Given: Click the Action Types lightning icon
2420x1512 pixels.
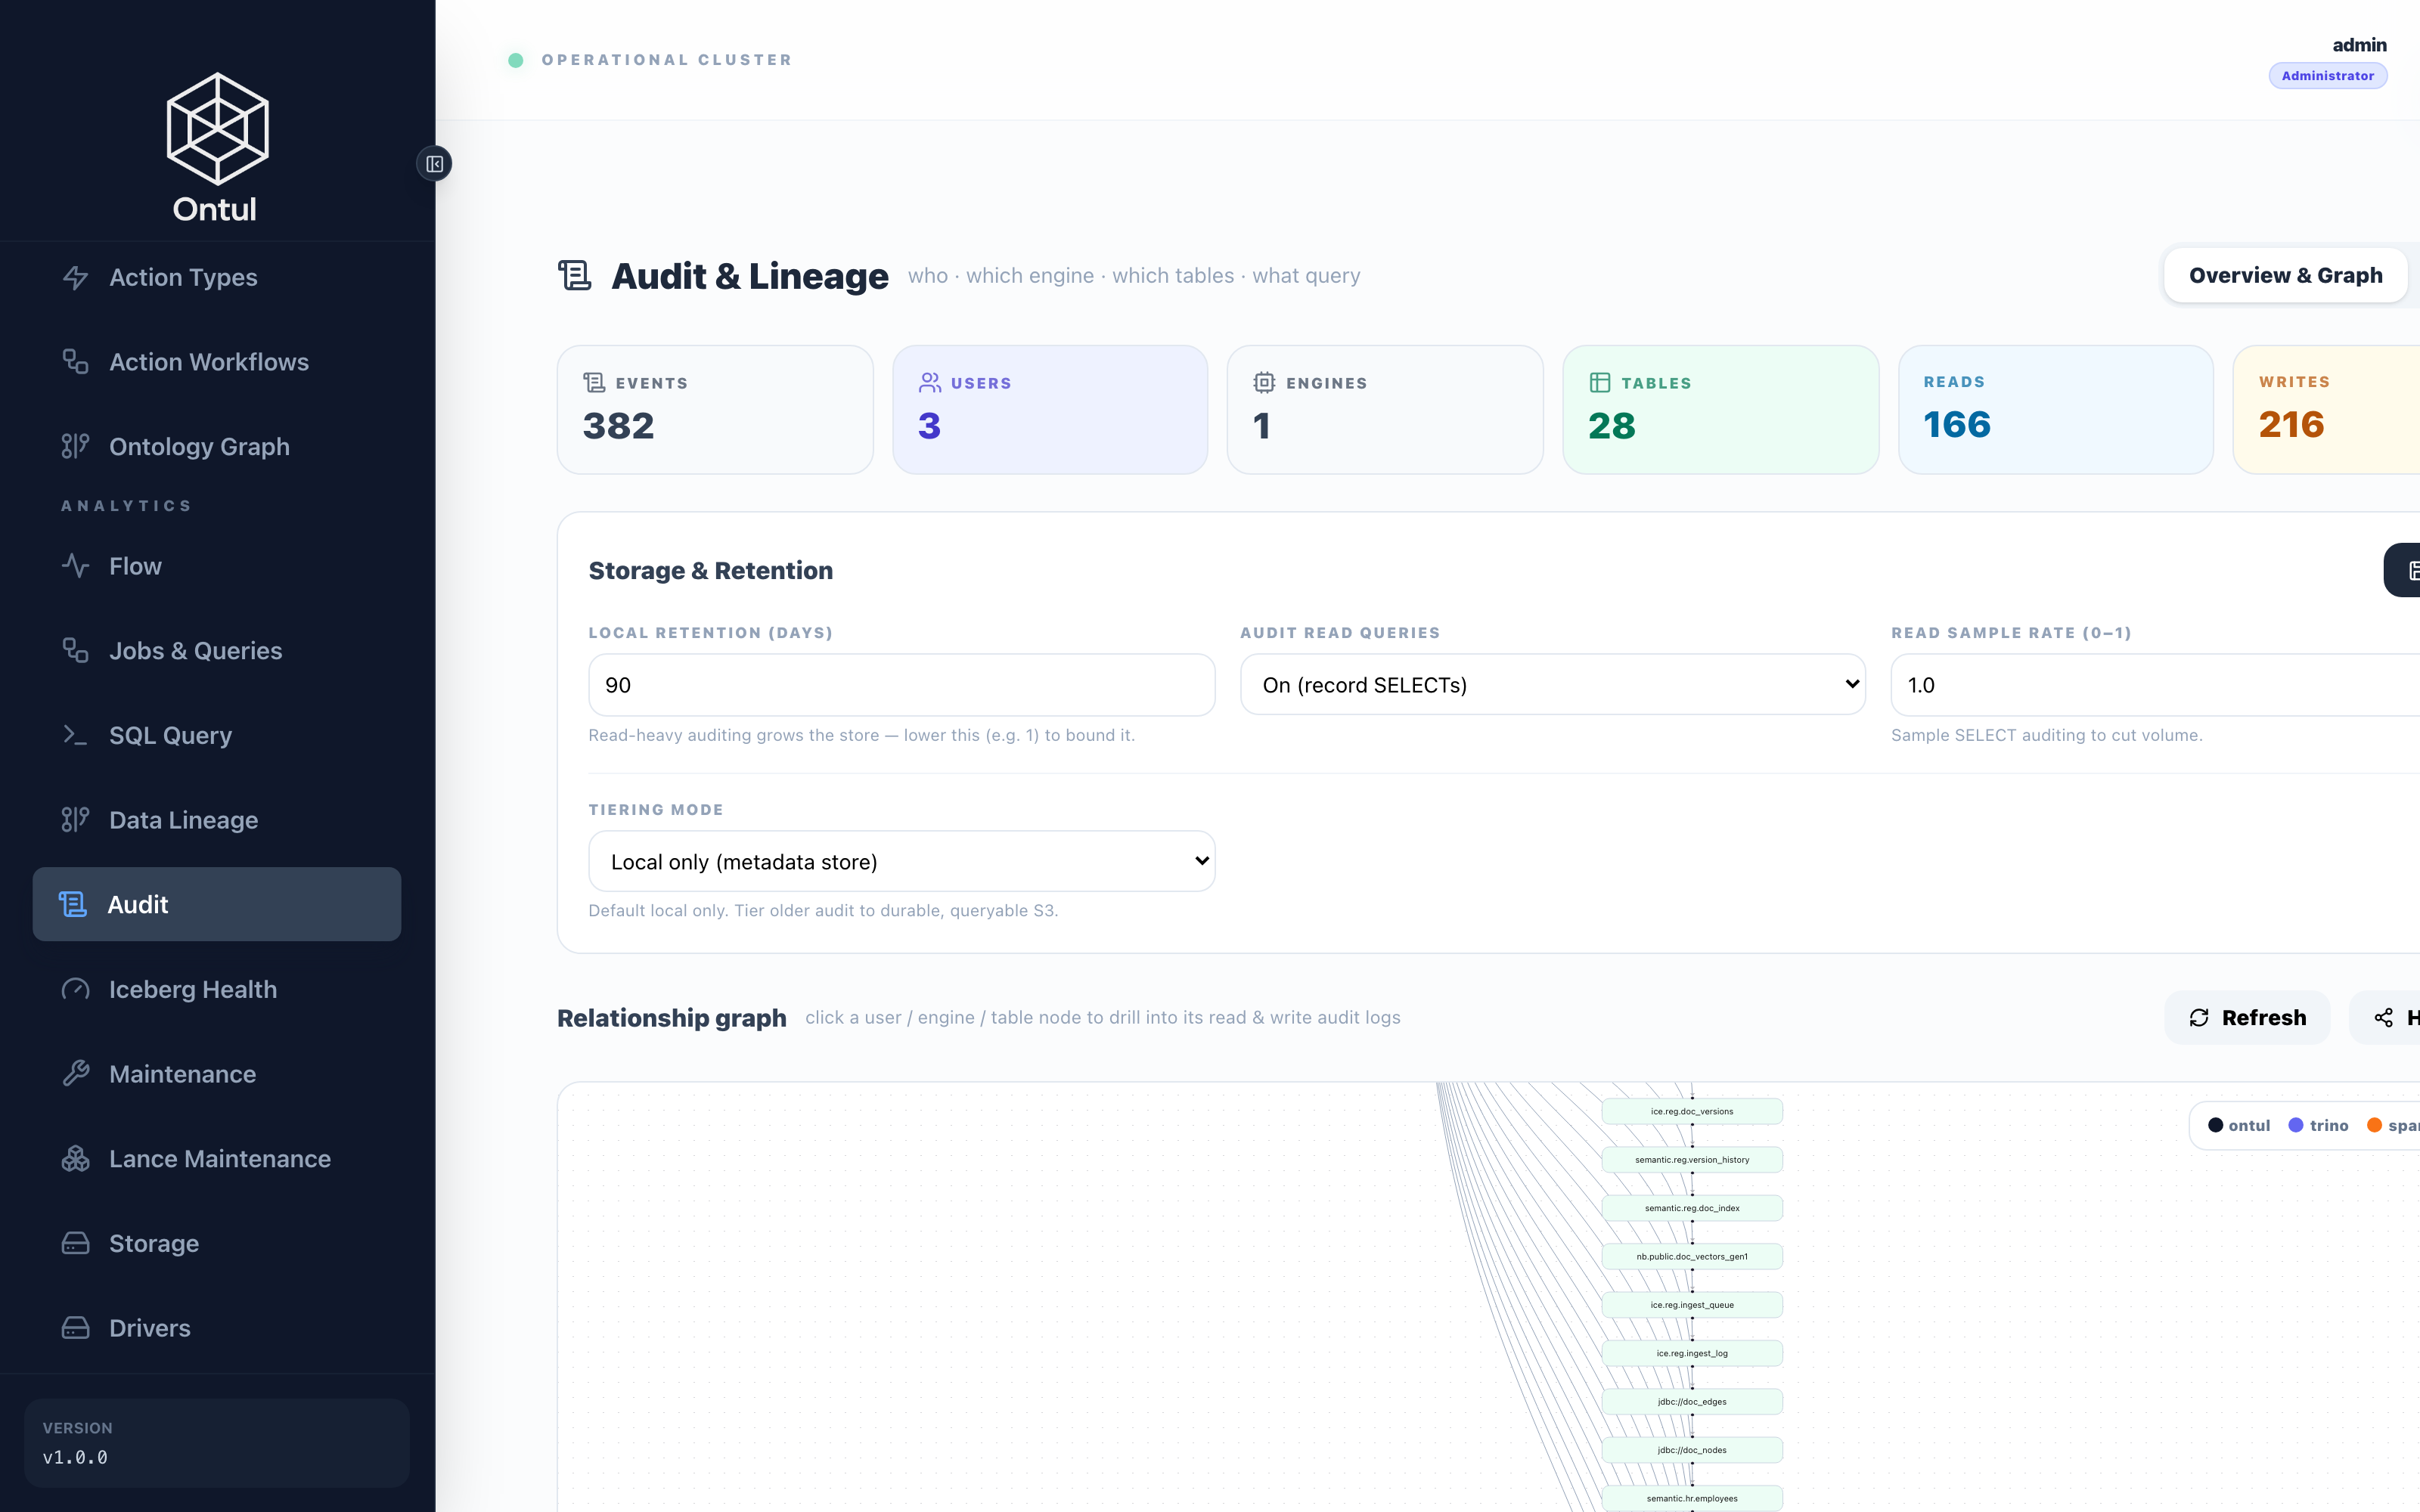Looking at the screenshot, I should 76,277.
